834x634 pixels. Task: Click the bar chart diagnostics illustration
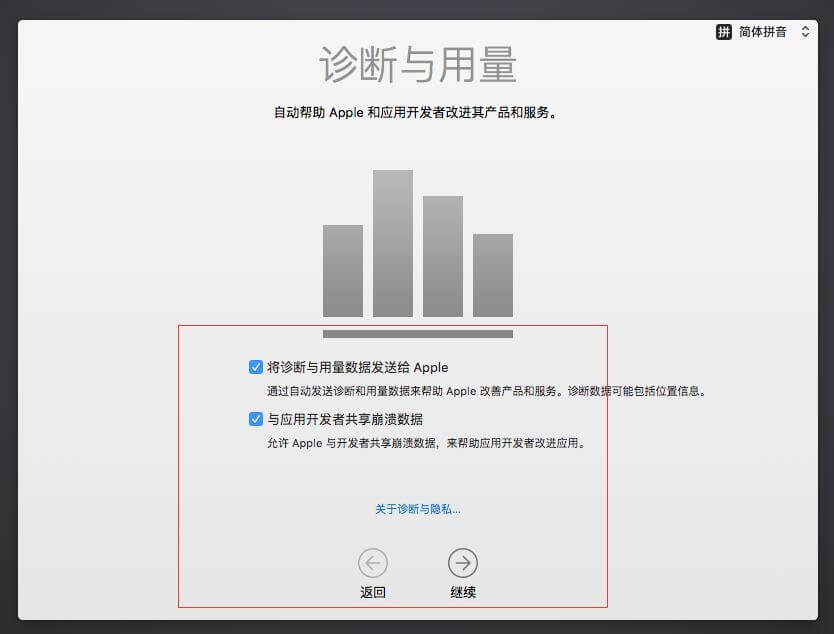(x=418, y=254)
